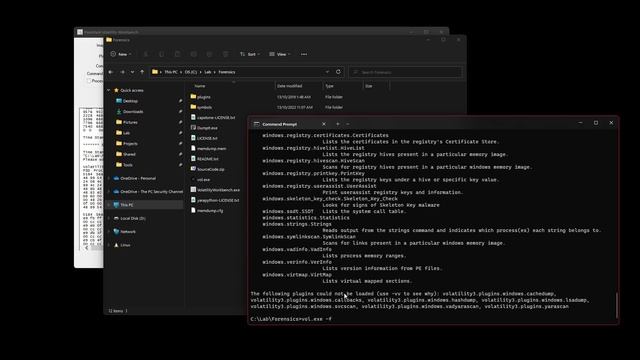Open a new terminal tab with plus
The width and height of the screenshot is (640, 360).
tap(338, 124)
